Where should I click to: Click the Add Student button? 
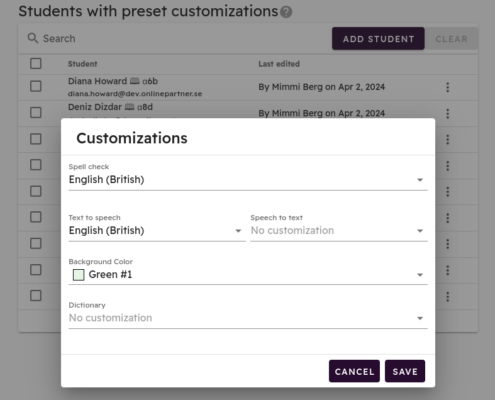click(x=378, y=39)
